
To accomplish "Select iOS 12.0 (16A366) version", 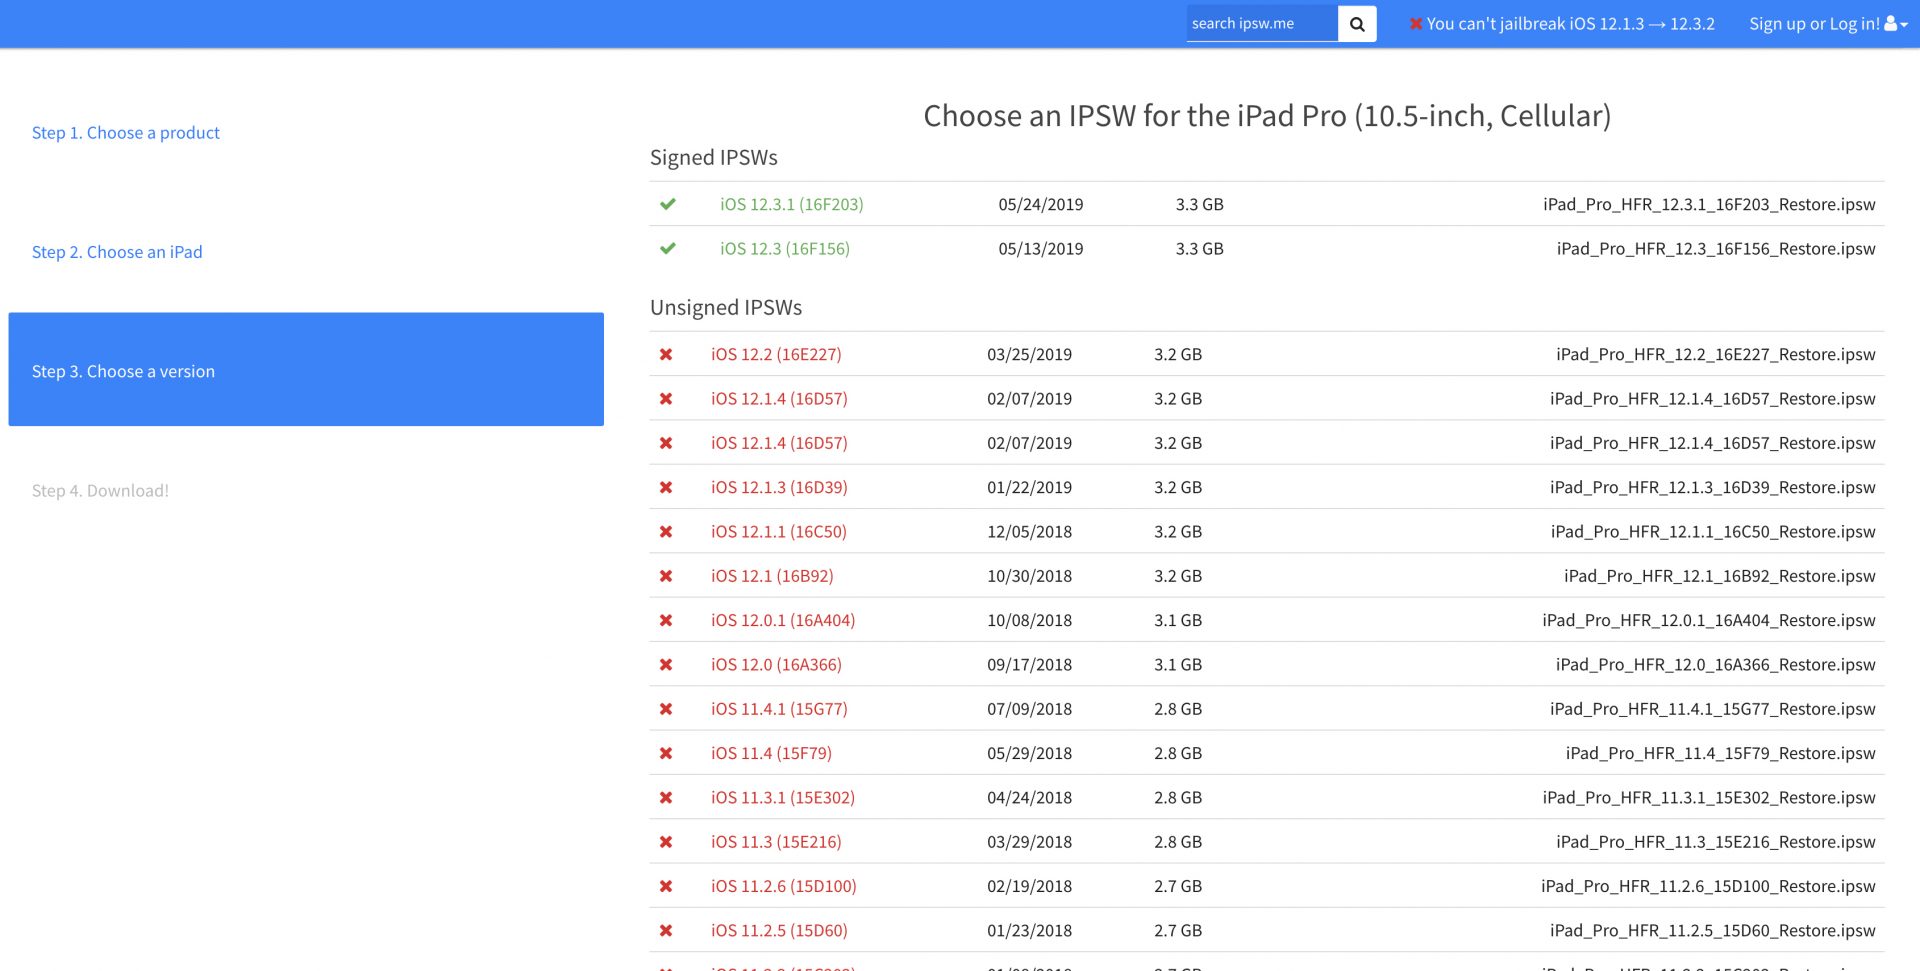I will click(x=776, y=664).
